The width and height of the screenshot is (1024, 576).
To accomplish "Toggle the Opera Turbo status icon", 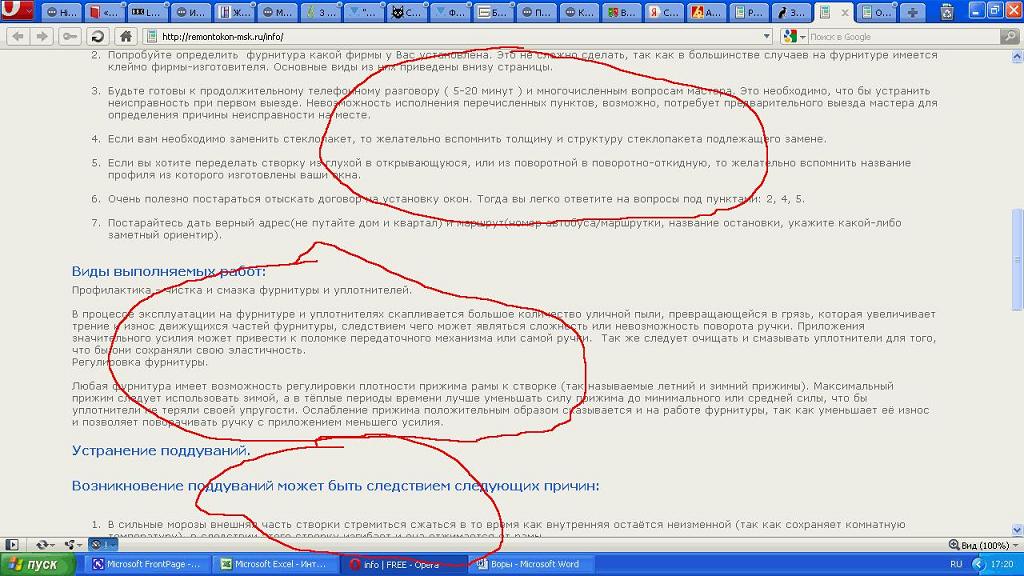I will pyautogui.click(x=102, y=544).
